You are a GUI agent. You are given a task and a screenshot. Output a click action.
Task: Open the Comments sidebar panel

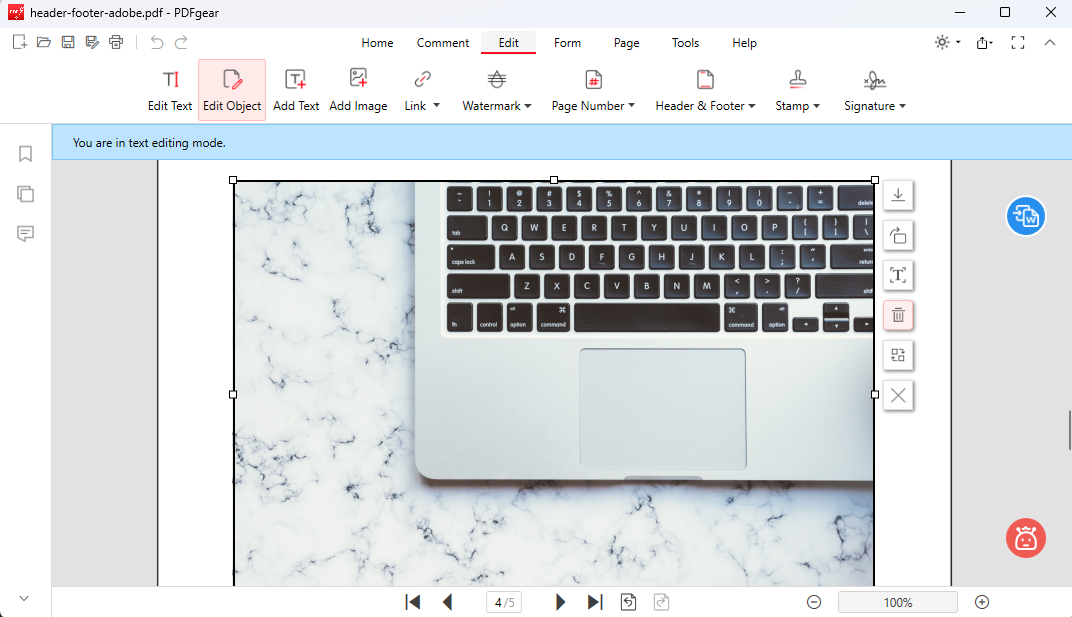tap(25, 233)
